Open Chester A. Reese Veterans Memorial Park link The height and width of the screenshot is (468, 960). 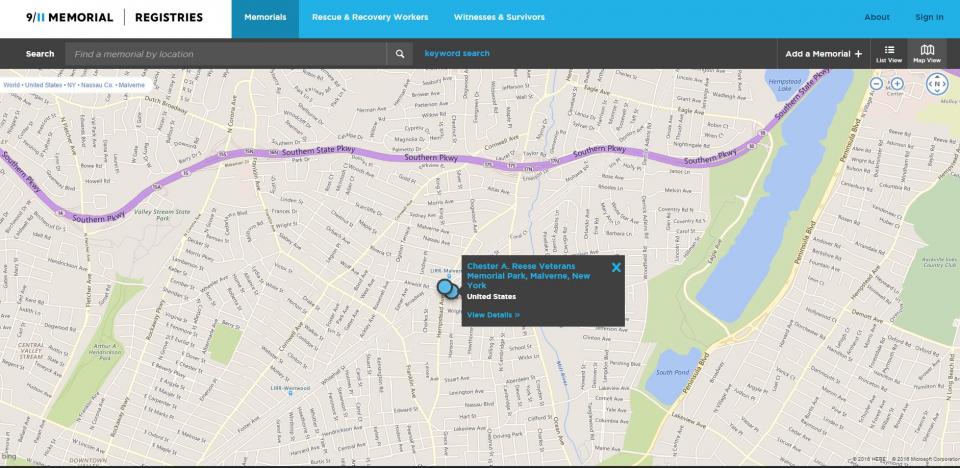[x=528, y=276]
